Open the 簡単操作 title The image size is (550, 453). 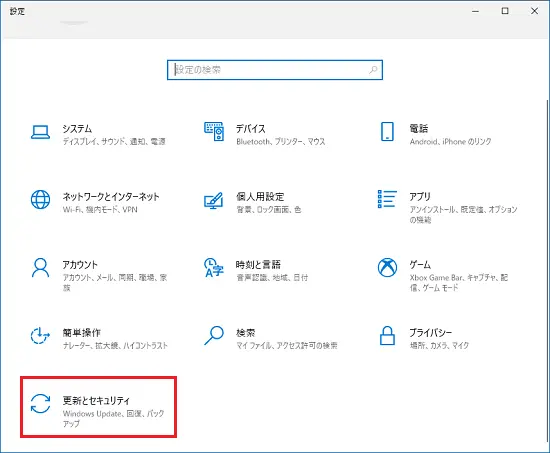click(81, 333)
